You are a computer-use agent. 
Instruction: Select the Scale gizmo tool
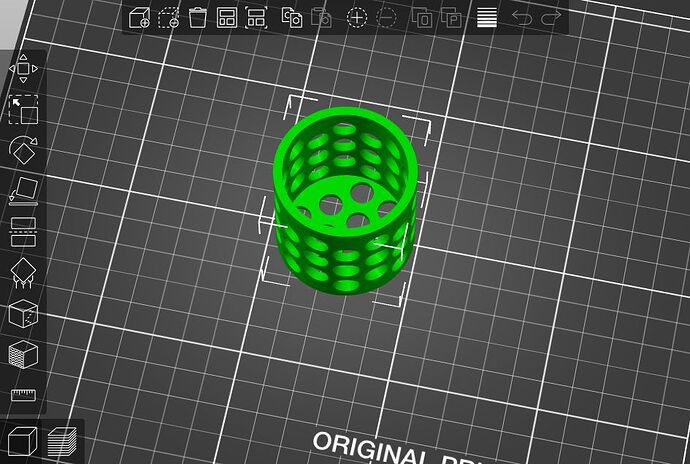click(23, 110)
